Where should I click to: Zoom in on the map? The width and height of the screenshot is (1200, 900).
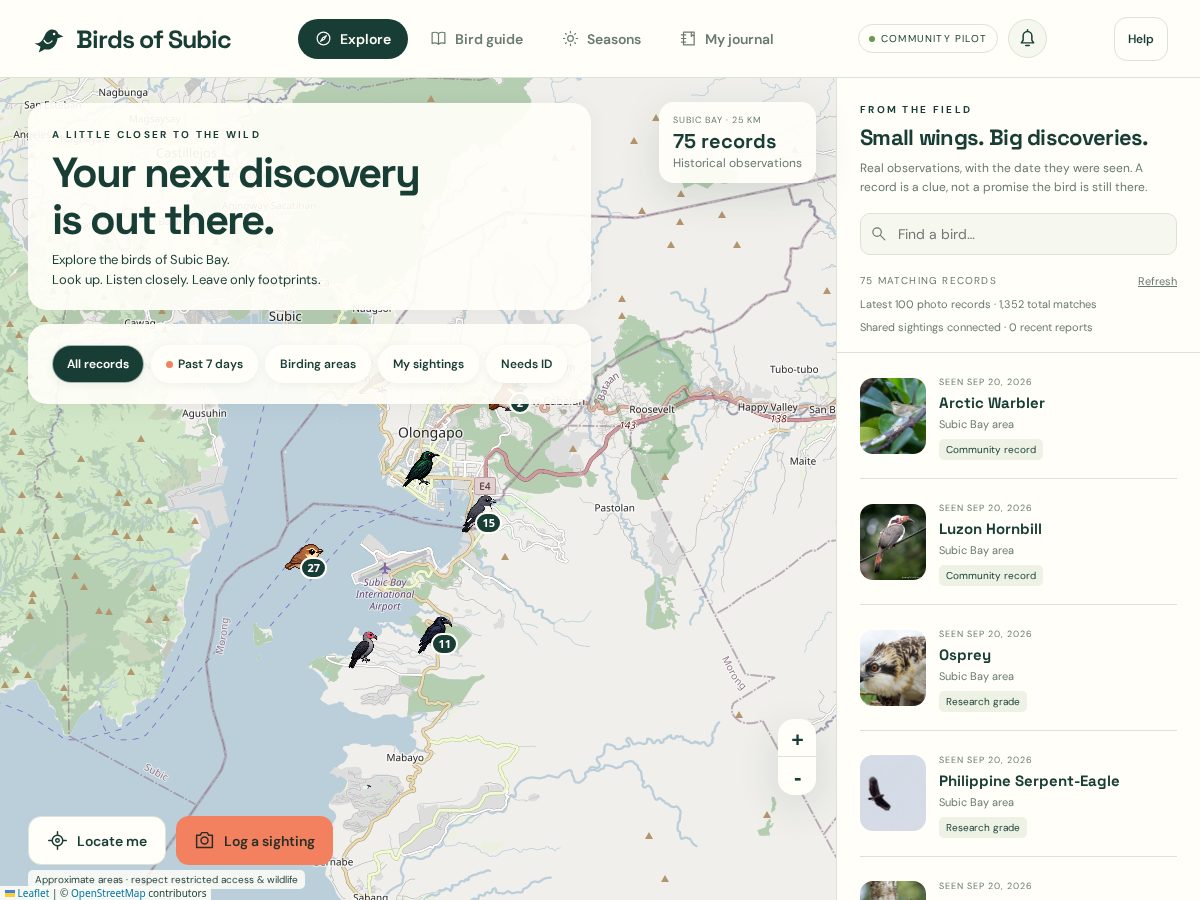[x=797, y=739]
